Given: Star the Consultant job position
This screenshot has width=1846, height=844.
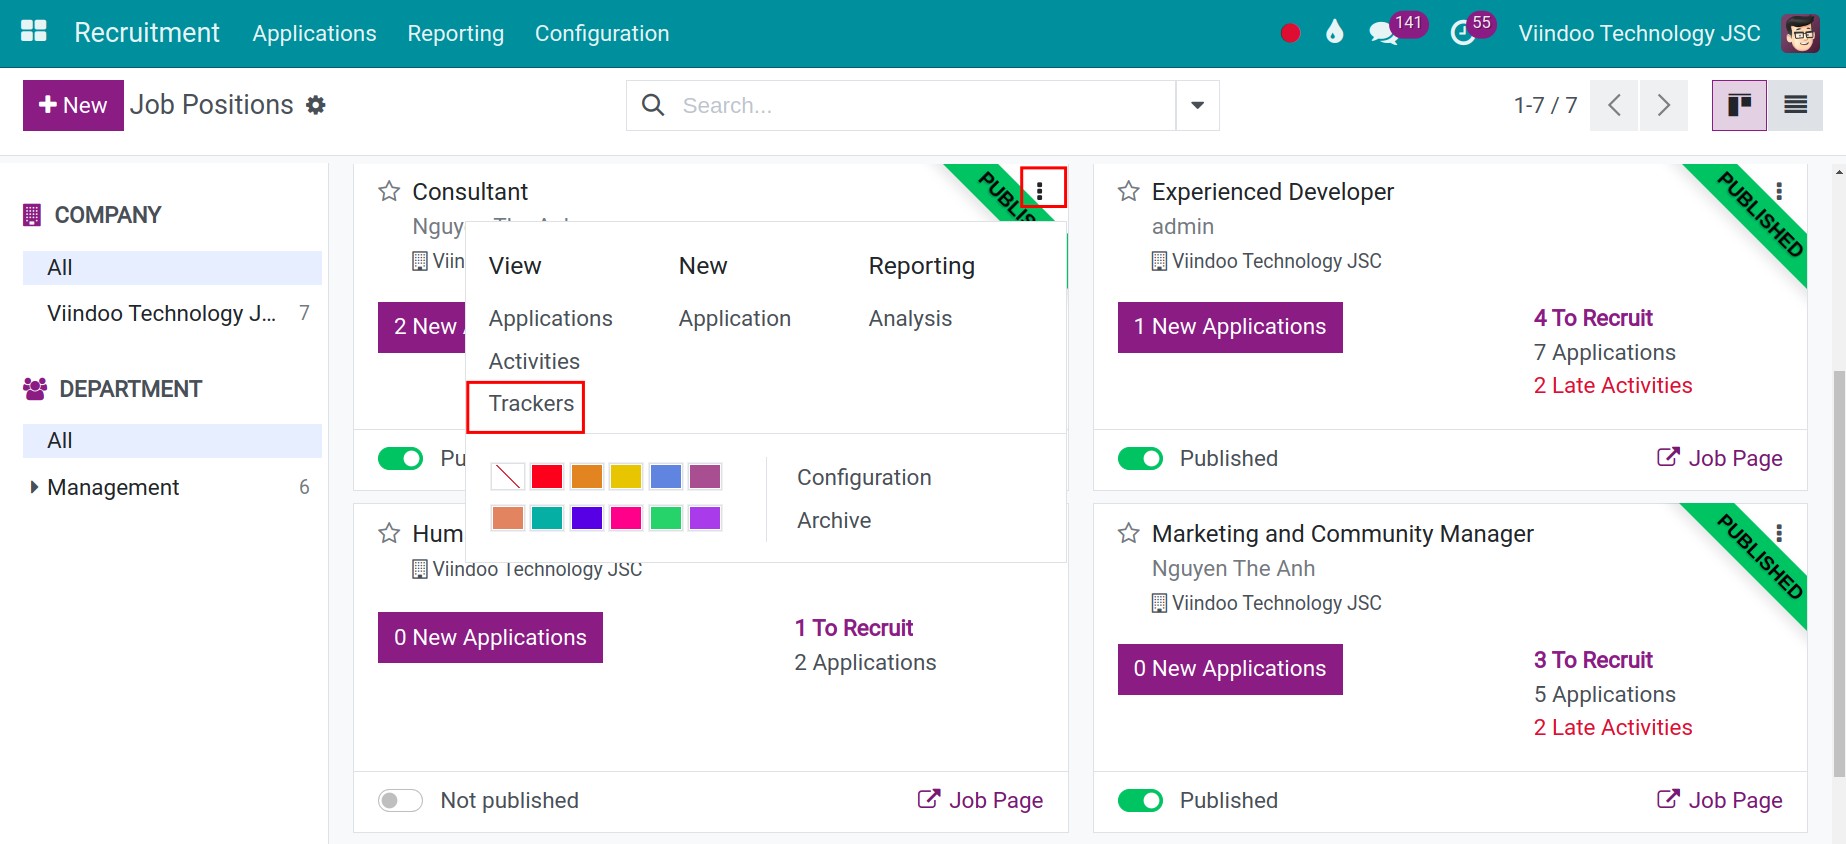Looking at the screenshot, I should tap(389, 191).
